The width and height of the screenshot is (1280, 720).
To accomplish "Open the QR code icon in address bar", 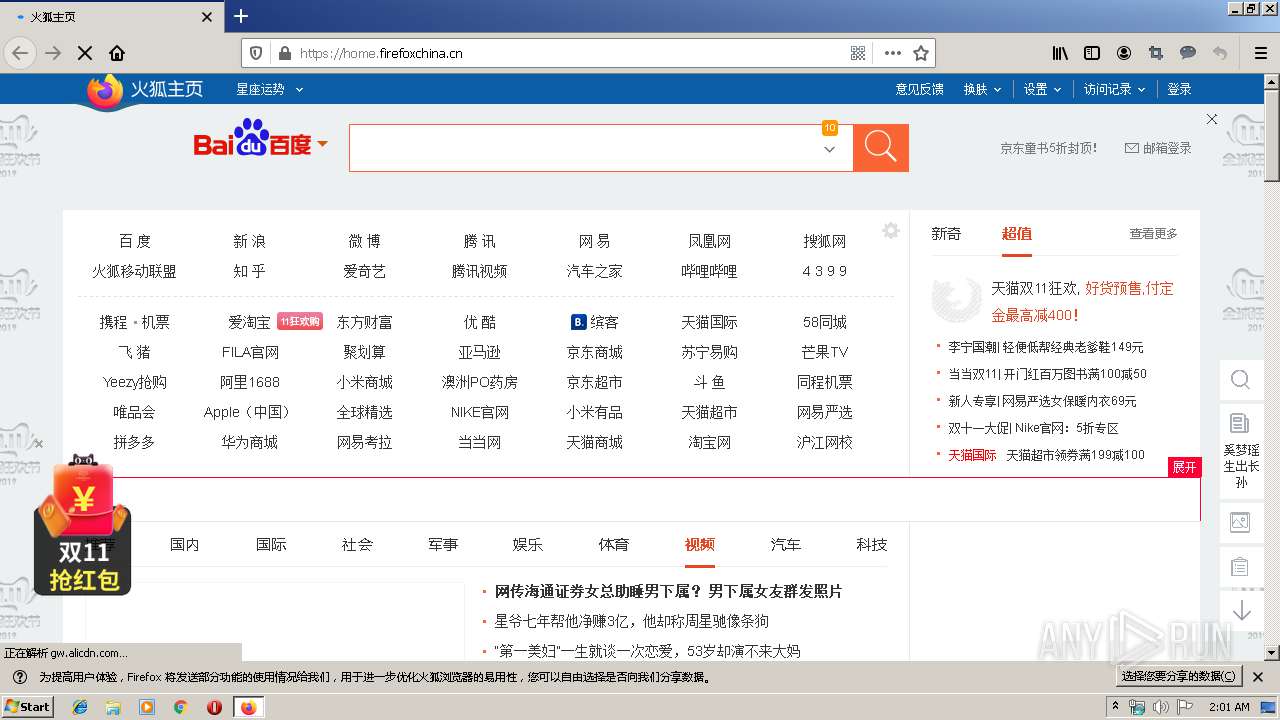I will (x=857, y=53).
